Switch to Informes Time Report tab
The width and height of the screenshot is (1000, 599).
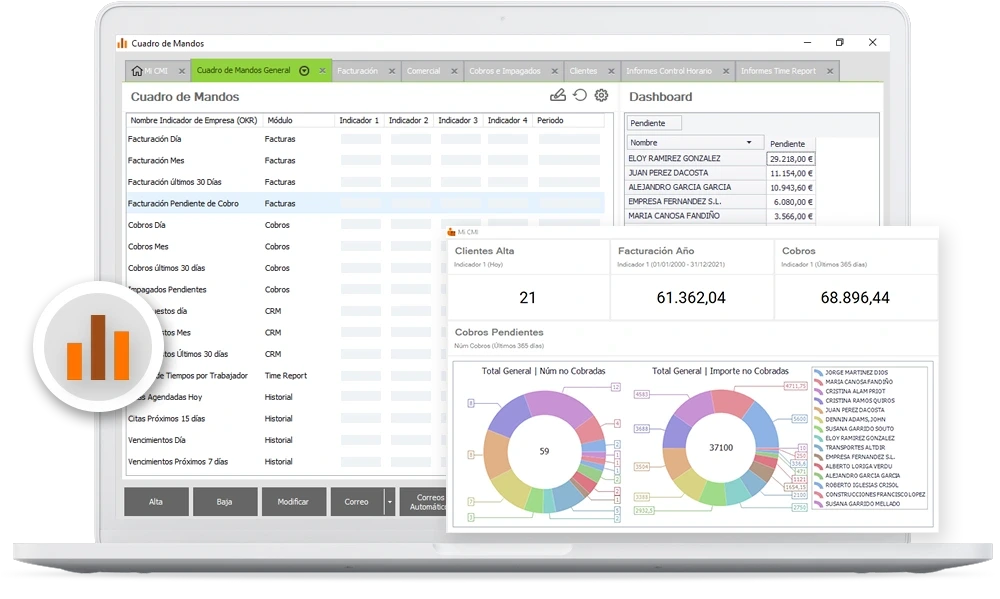point(778,71)
